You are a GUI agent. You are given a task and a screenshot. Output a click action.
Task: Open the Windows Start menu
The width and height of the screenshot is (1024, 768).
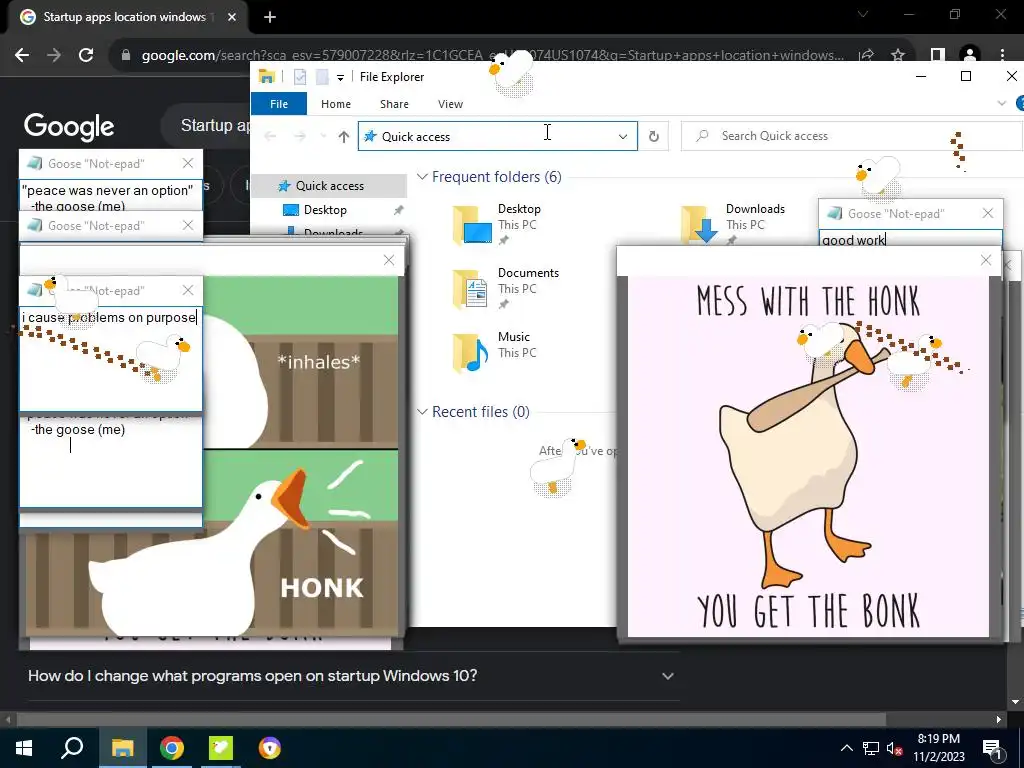click(24, 748)
